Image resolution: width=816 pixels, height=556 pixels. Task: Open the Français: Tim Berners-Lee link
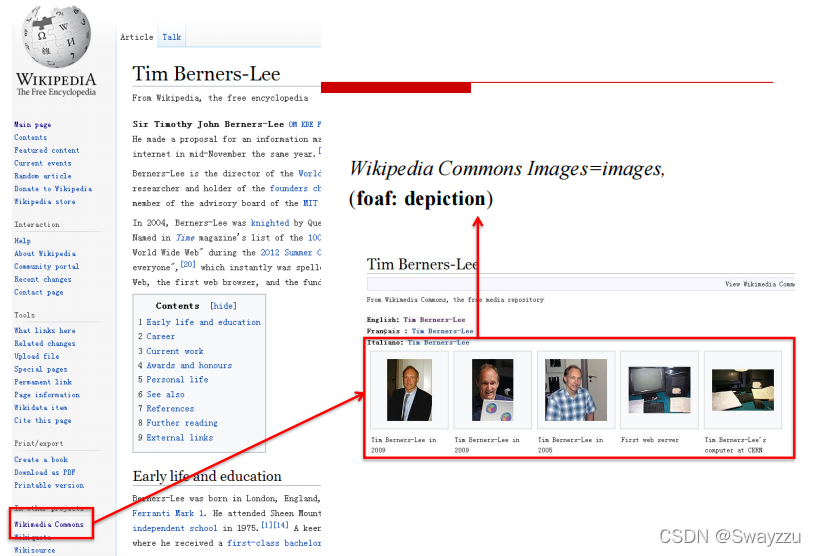[x=442, y=331]
